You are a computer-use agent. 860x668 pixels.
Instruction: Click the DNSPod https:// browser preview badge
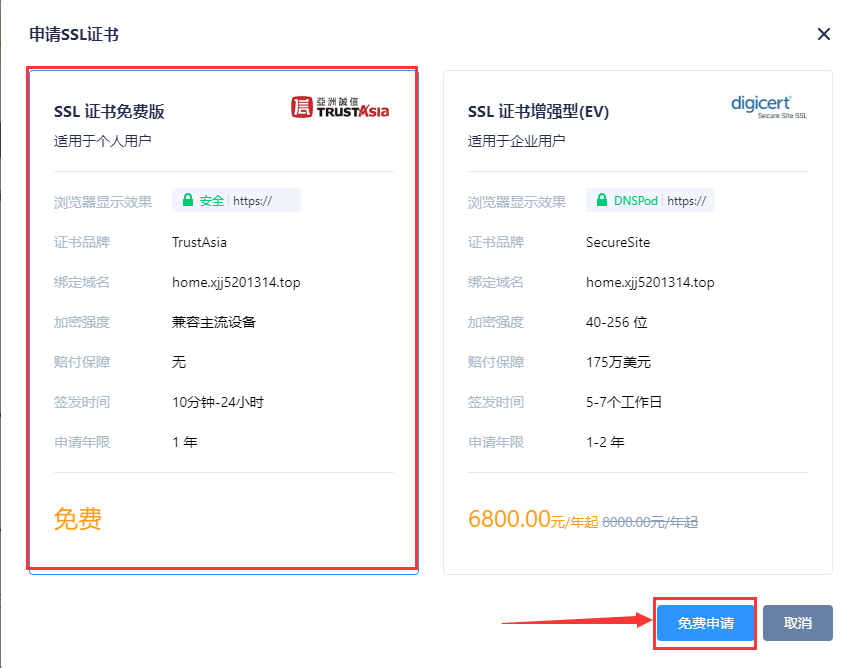click(650, 200)
